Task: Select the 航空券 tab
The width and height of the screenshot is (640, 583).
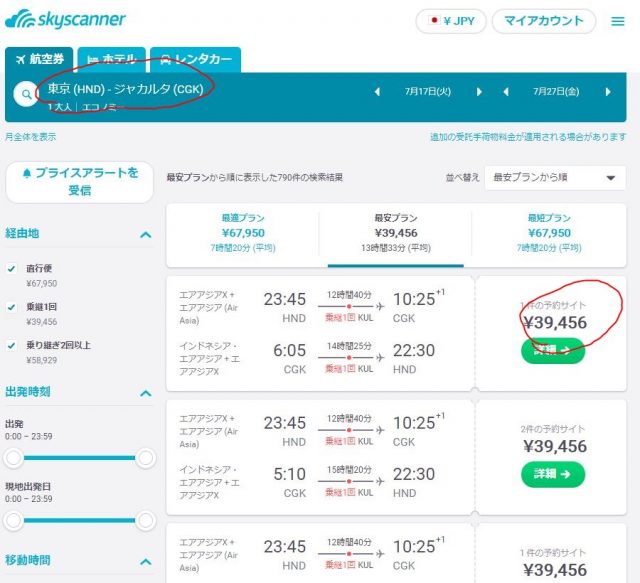Action: (x=39, y=60)
